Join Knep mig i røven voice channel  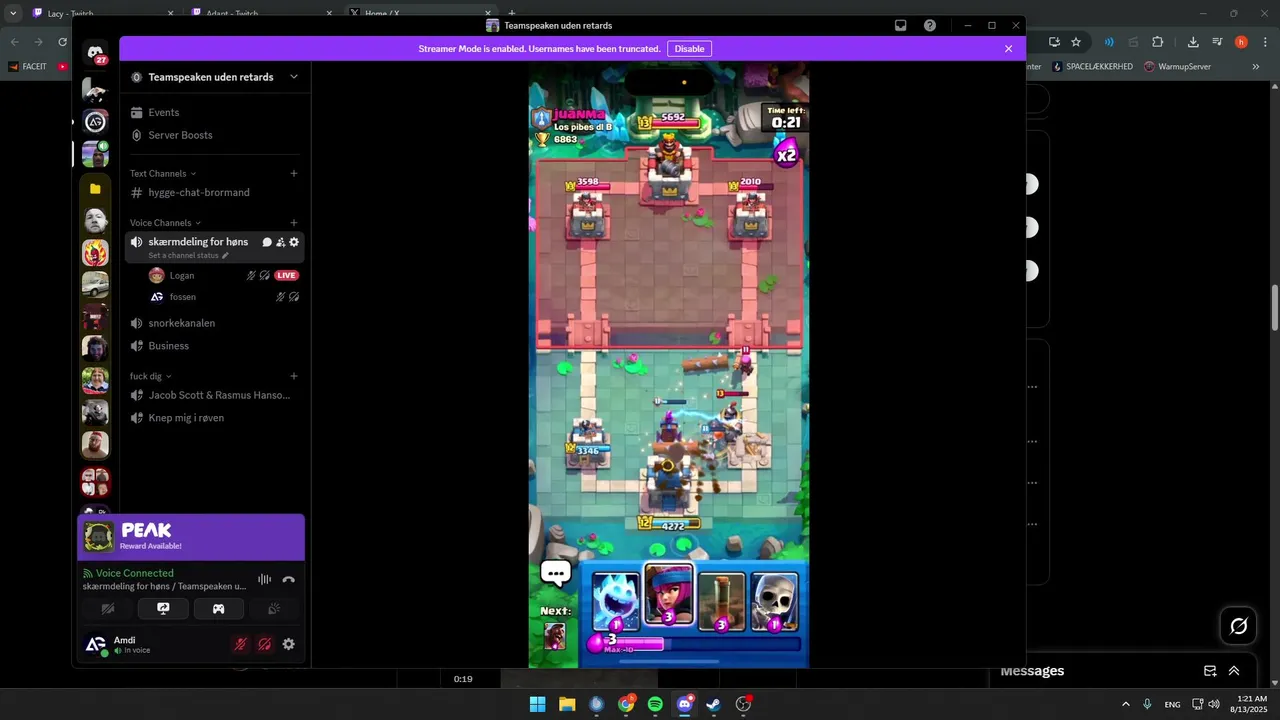[186, 418]
